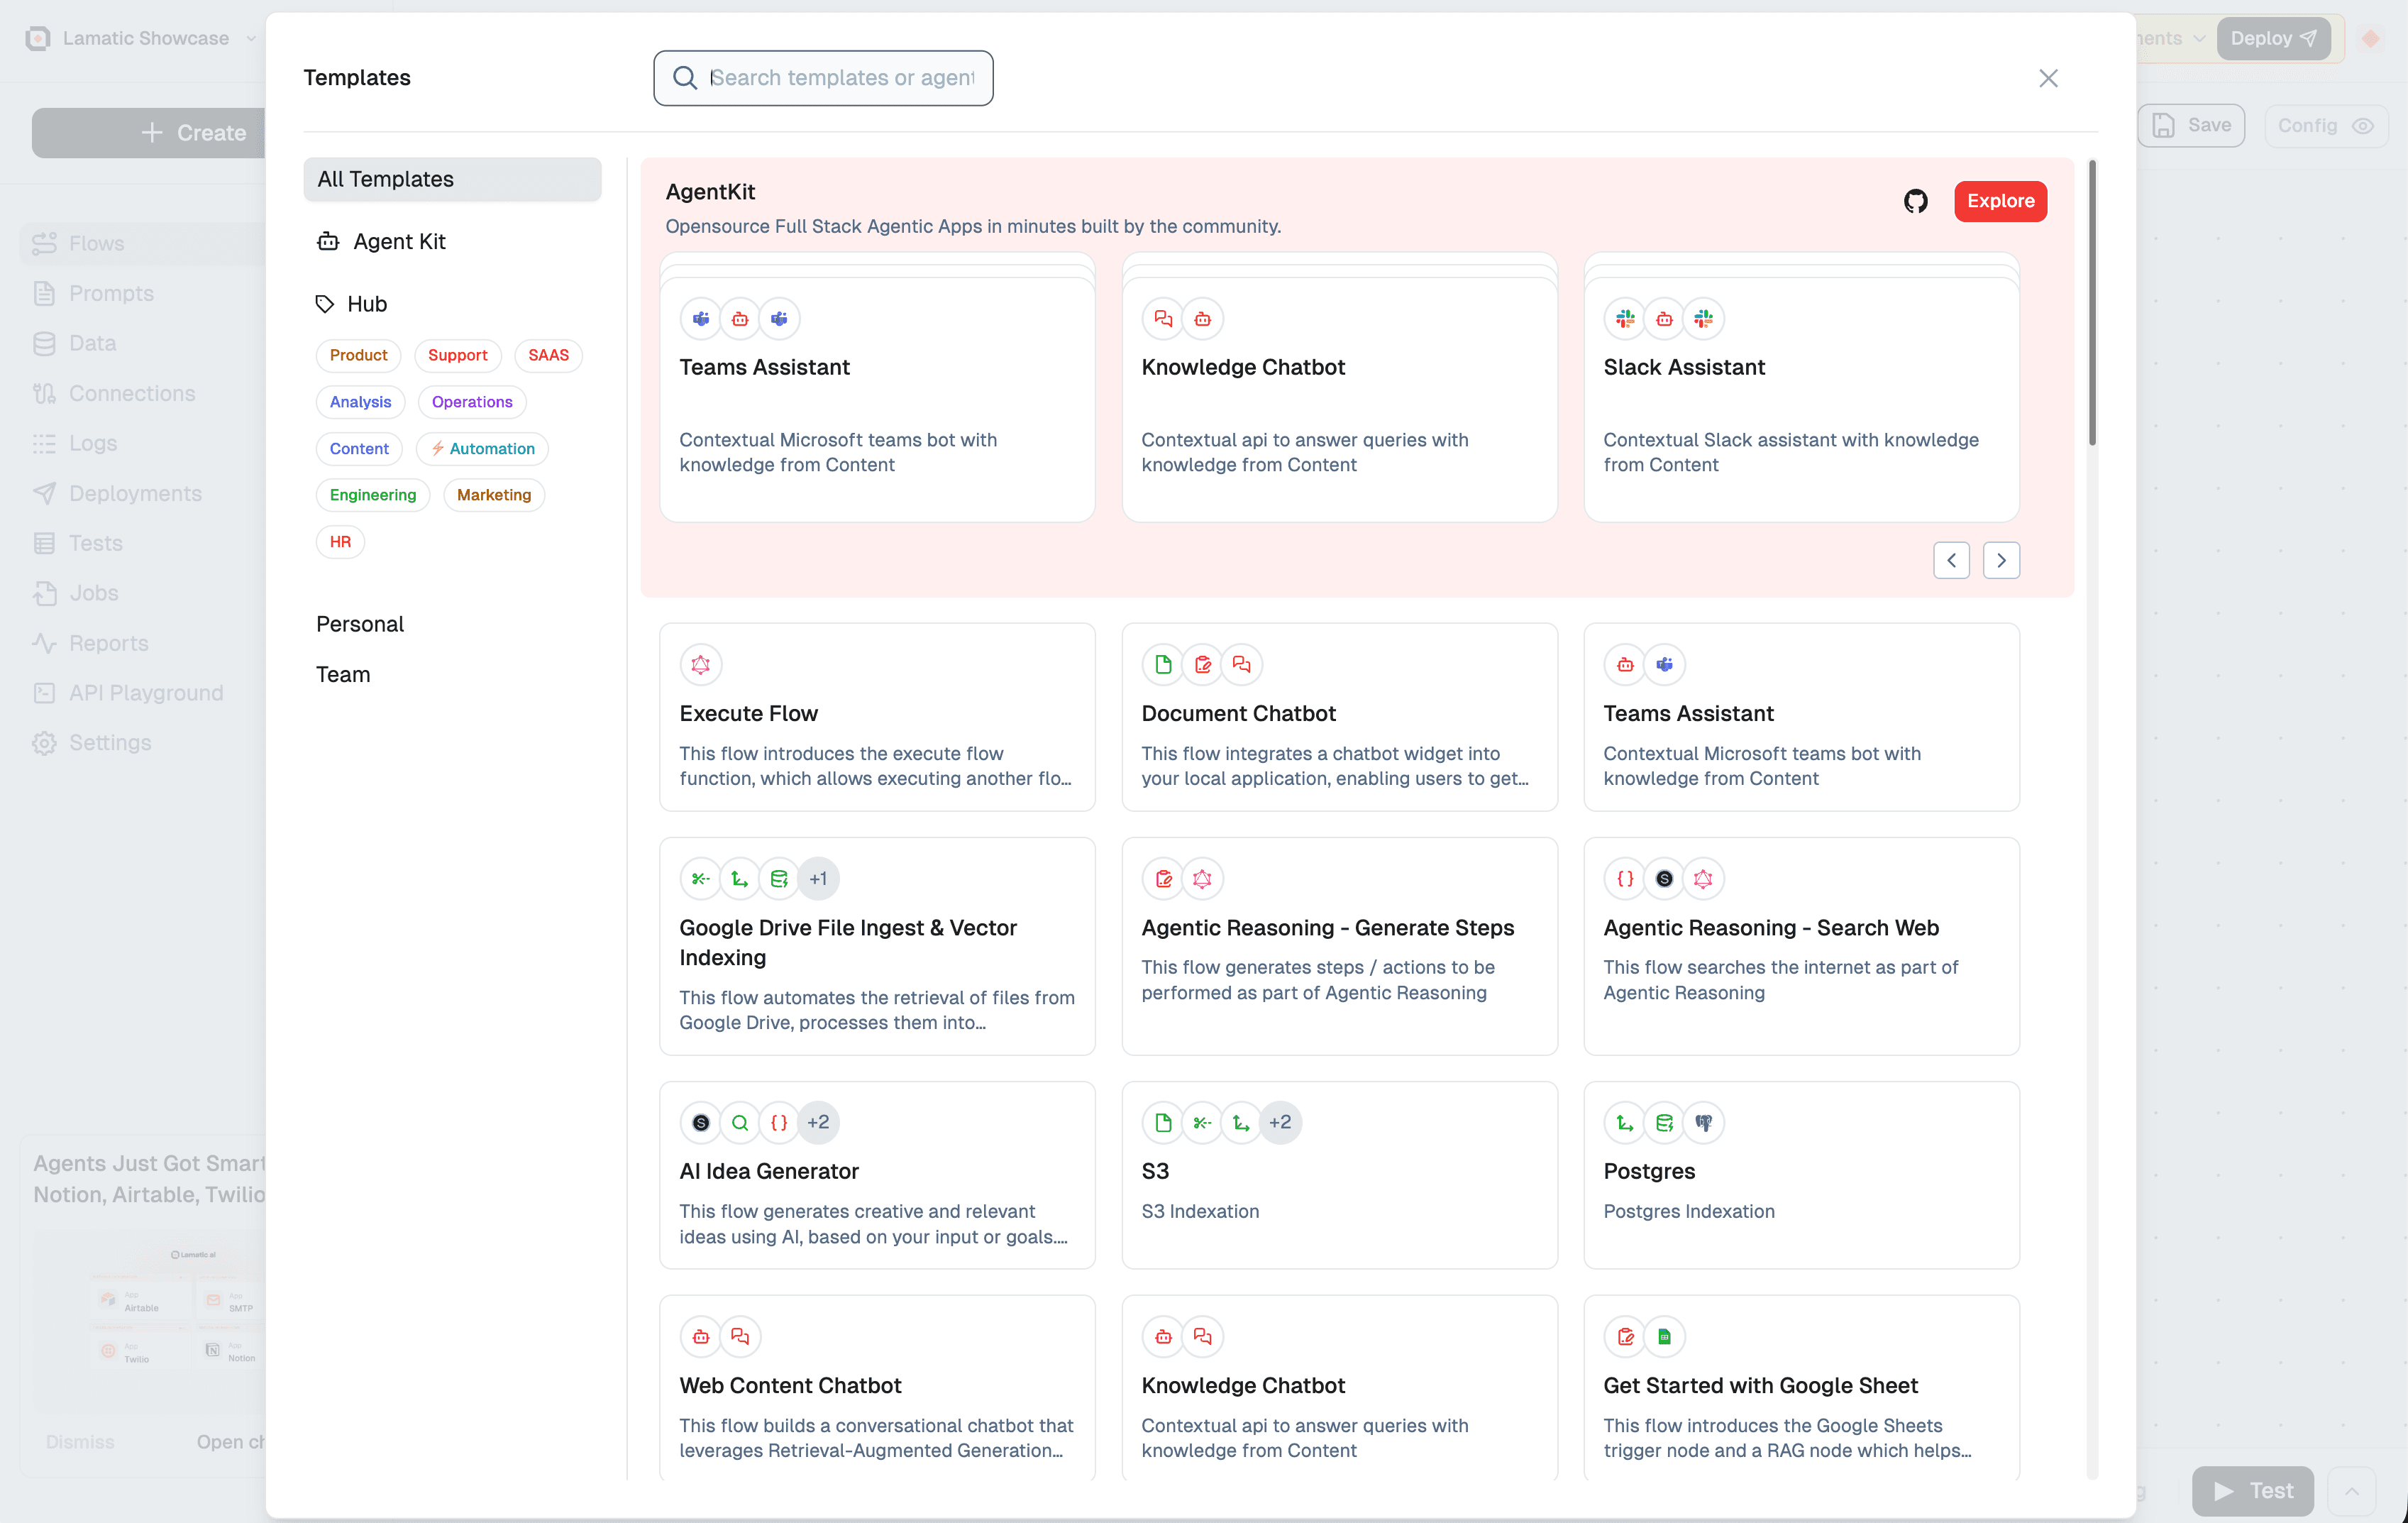Go to previous AgentKit carousel page
Screen dimensions: 2408x1523
1951,560
